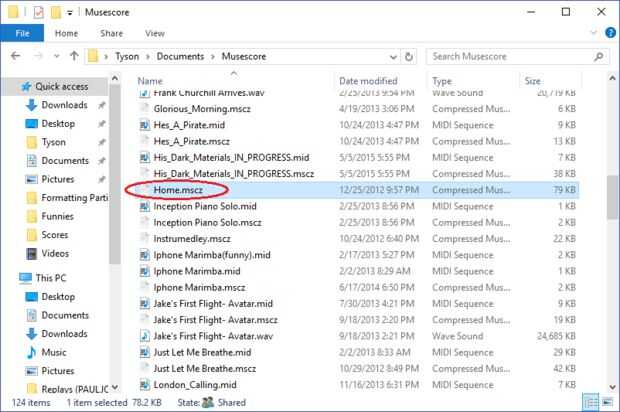Screen dimensions: 620x412
Task: Open pinned Pictures under Quick access
Action: coord(58,179)
